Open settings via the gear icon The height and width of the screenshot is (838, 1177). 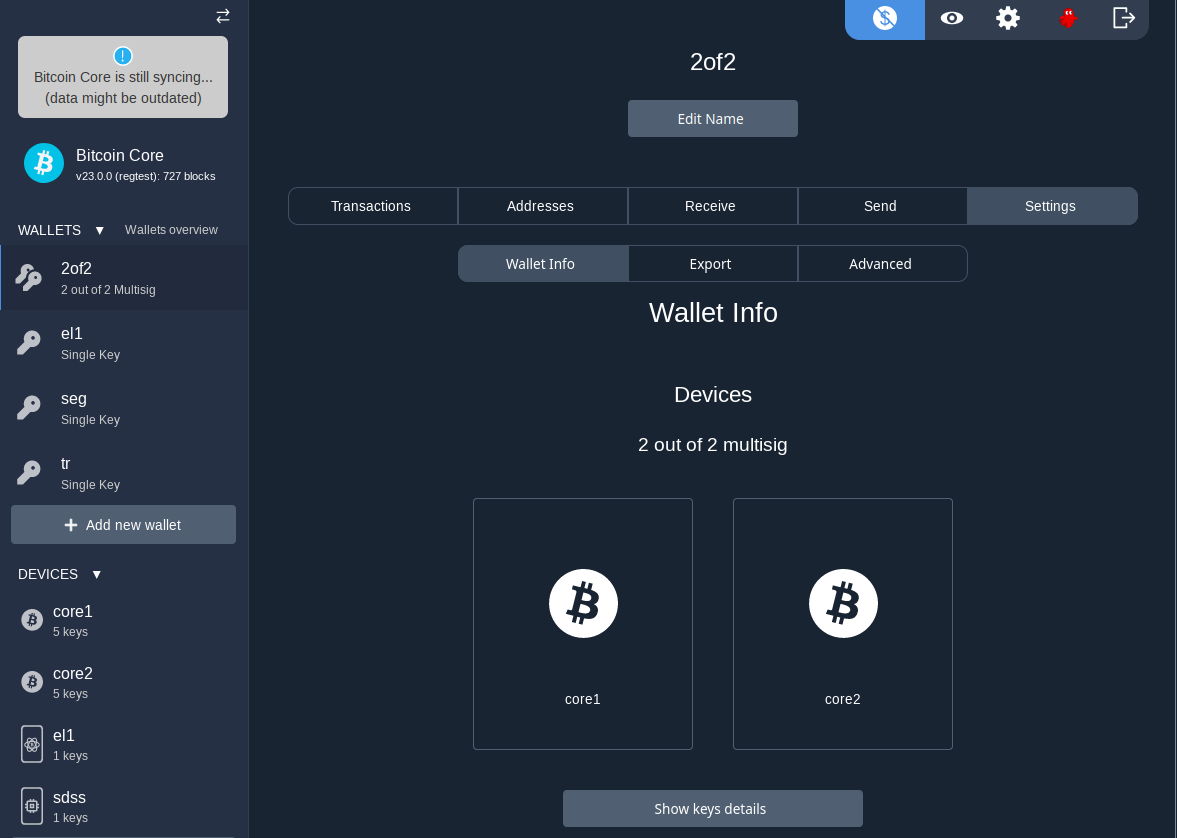(1008, 18)
